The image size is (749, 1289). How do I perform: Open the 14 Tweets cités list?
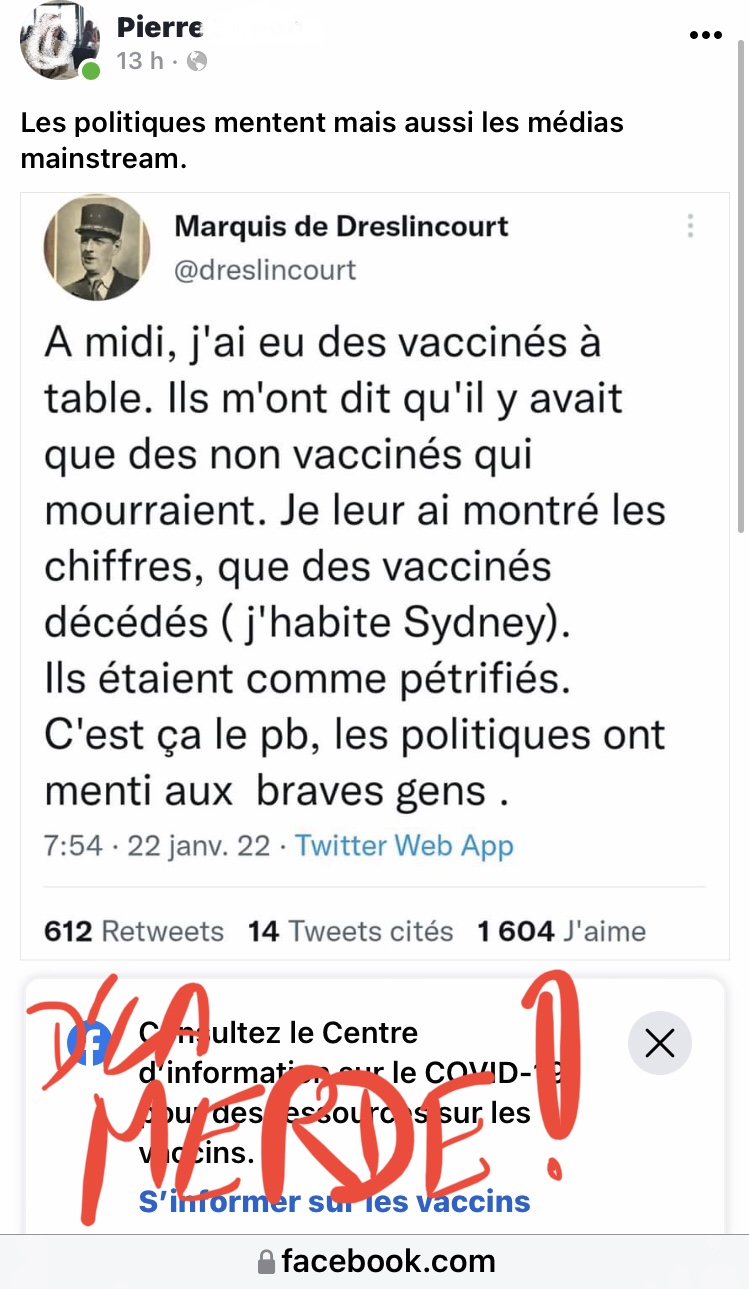click(350, 932)
